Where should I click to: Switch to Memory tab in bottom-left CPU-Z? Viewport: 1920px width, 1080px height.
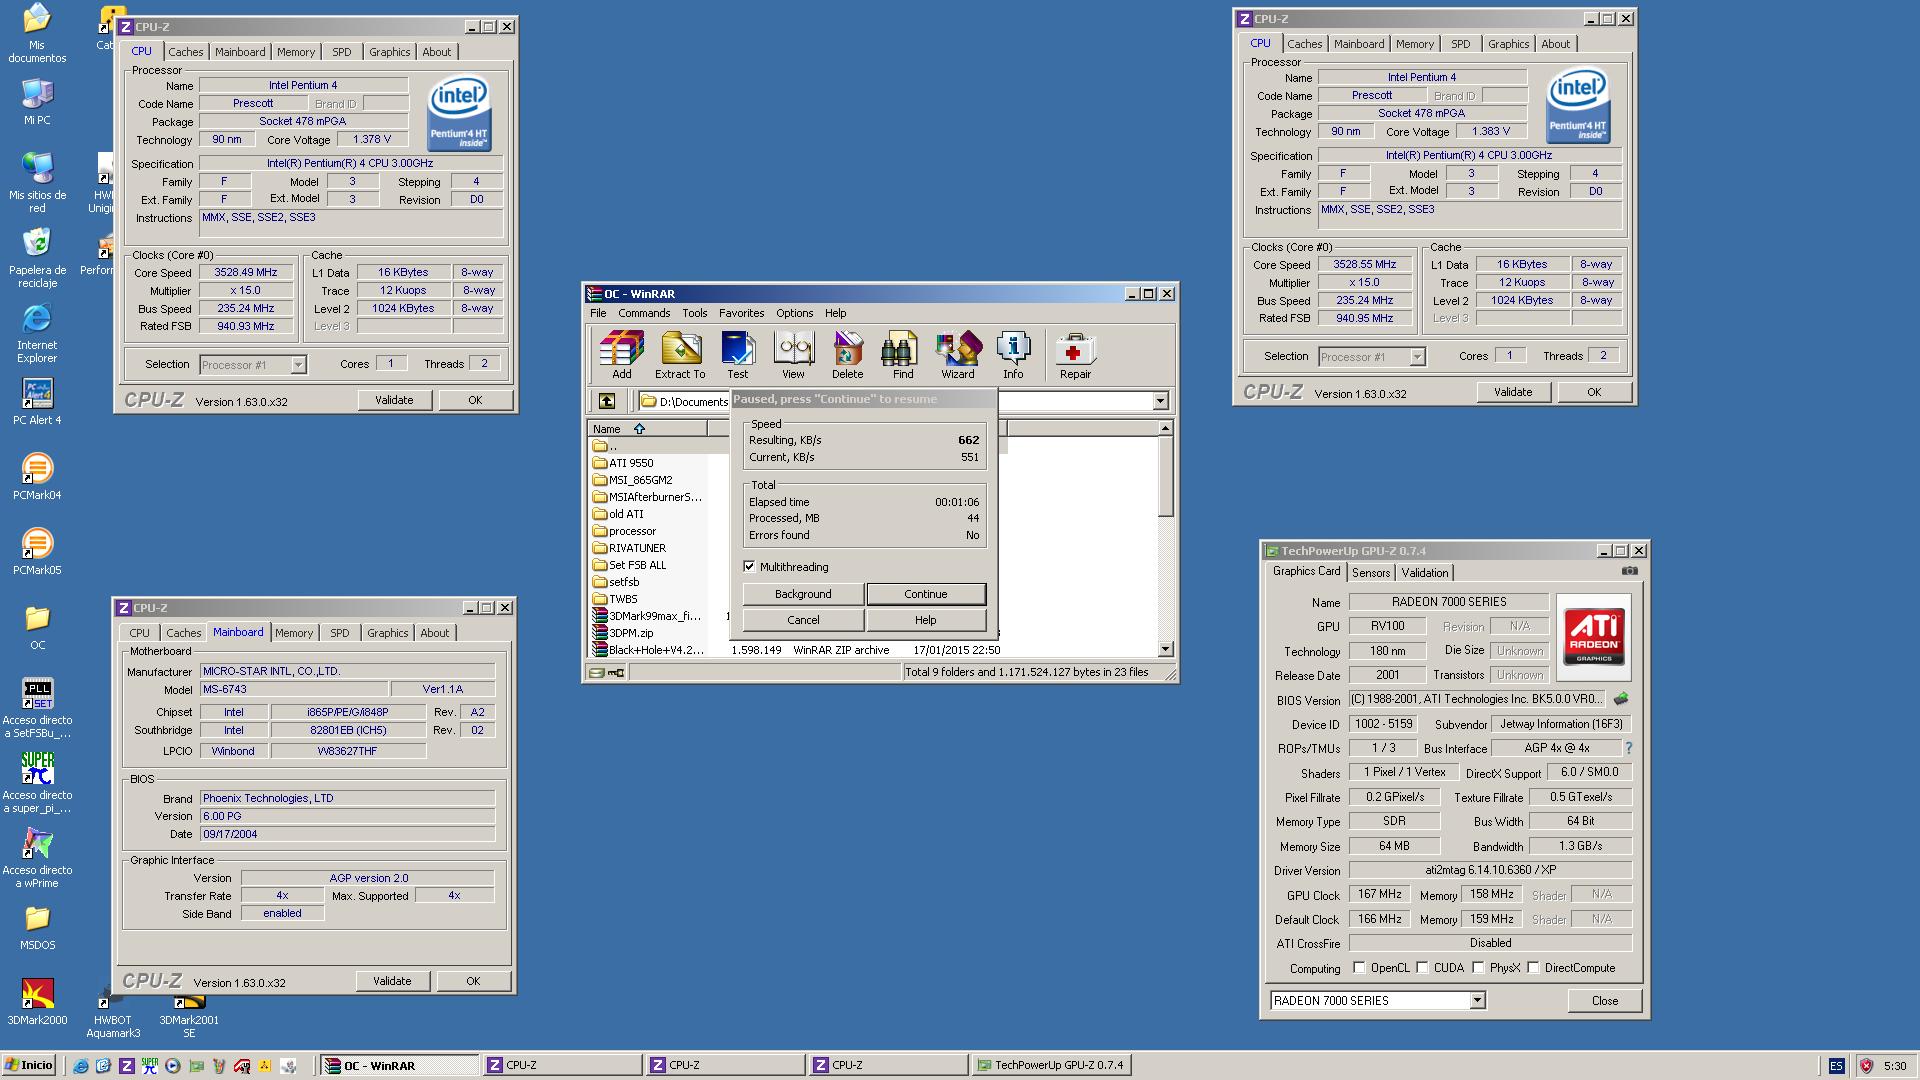point(294,633)
